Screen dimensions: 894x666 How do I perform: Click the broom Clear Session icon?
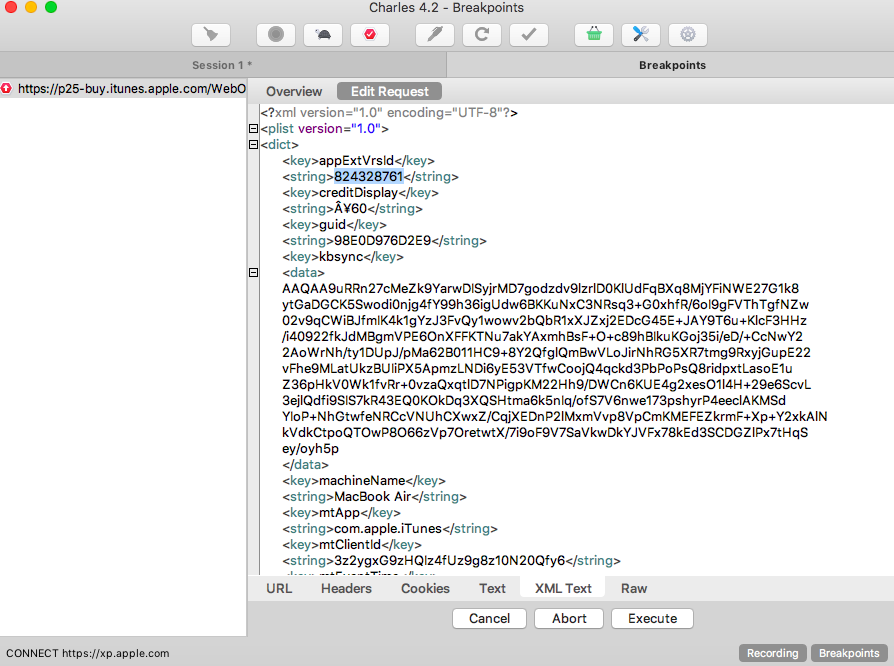click(x=211, y=35)
